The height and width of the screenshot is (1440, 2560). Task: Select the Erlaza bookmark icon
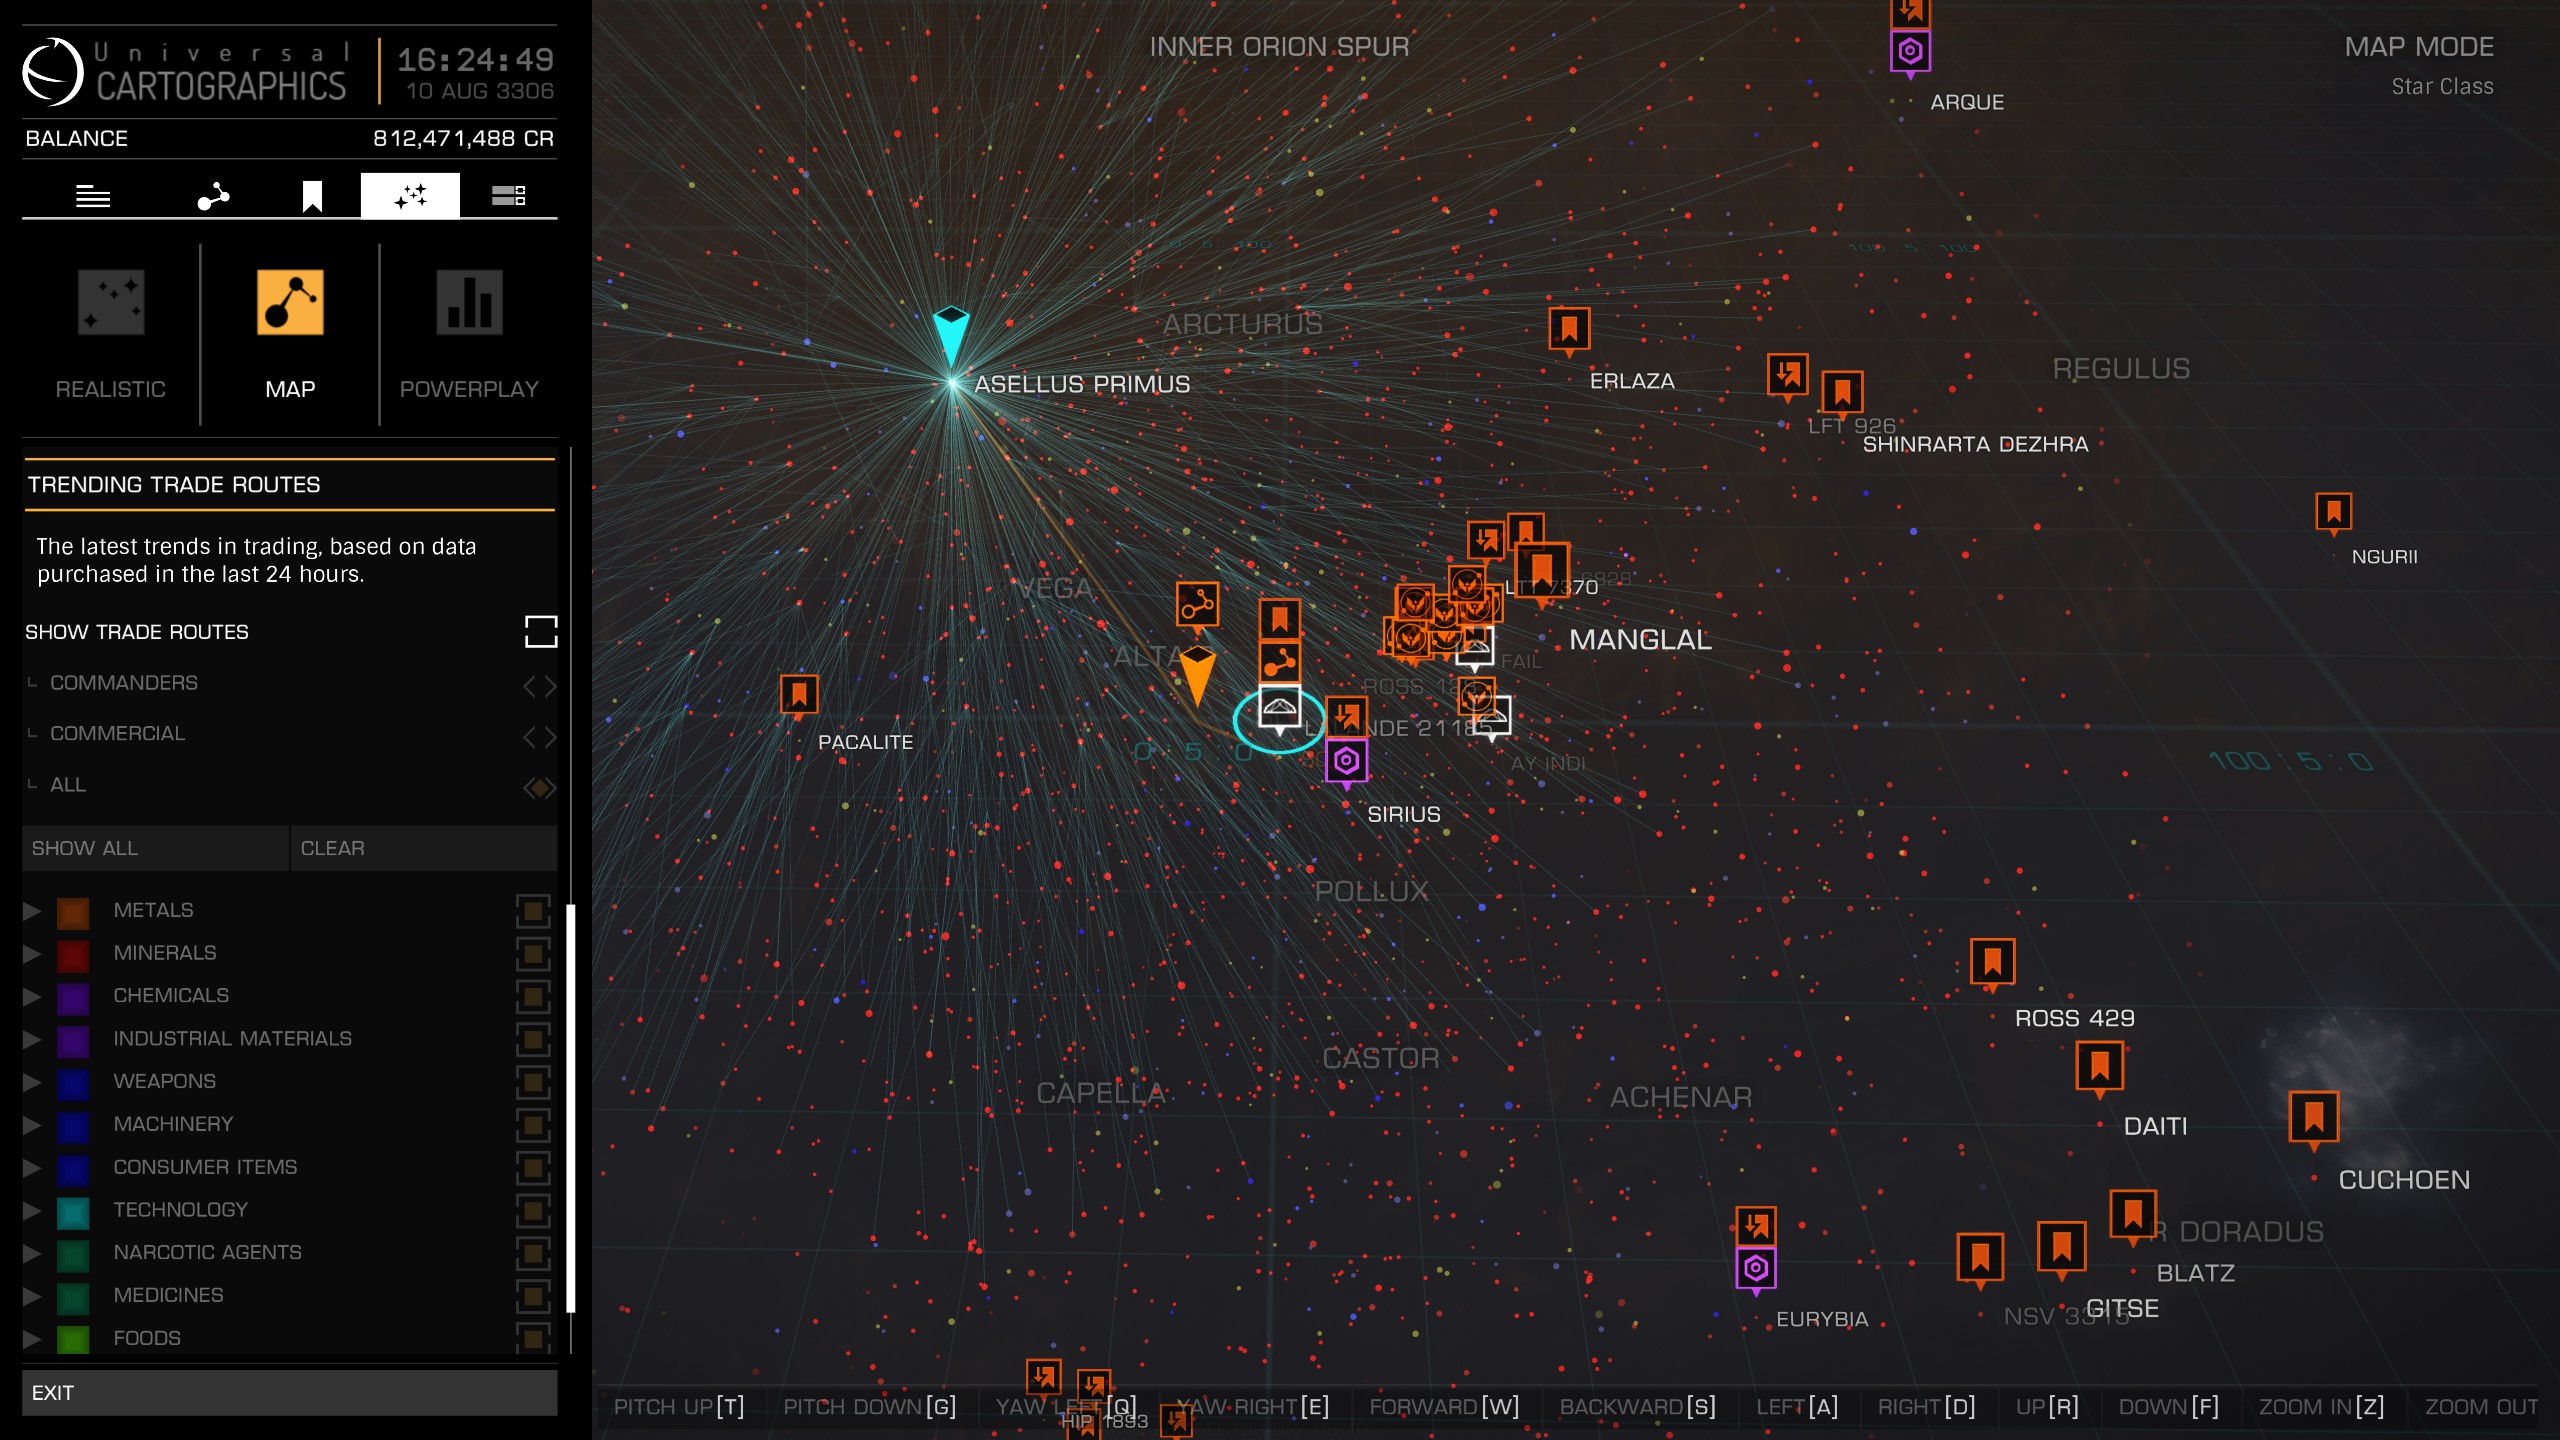tap(1569, 330)
